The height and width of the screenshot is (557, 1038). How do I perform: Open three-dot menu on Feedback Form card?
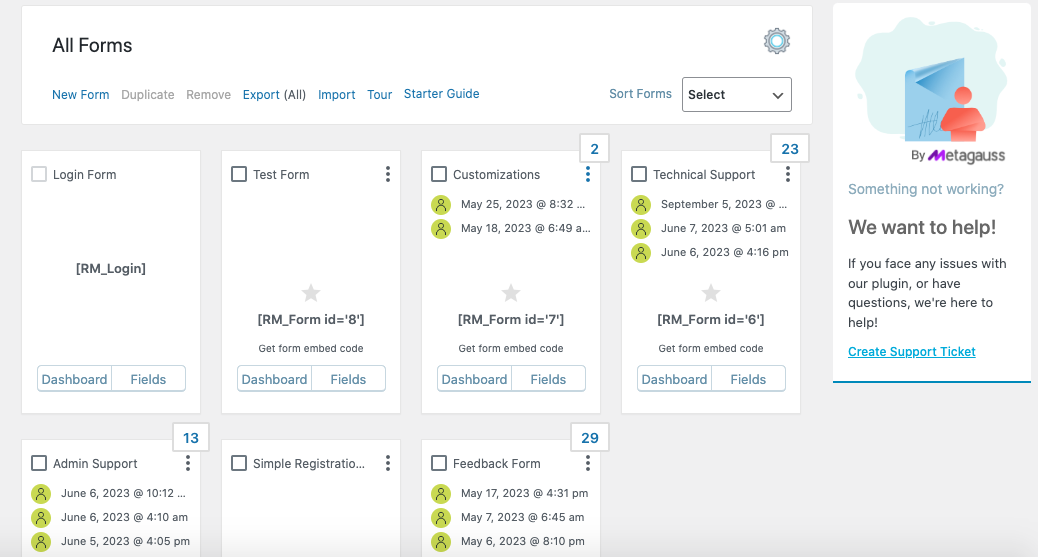click(588, 463)
